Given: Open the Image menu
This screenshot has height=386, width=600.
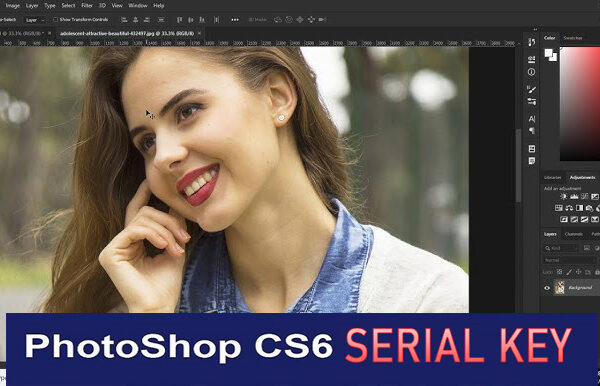Looking at the screenshot, I should [x=12, y=6].
